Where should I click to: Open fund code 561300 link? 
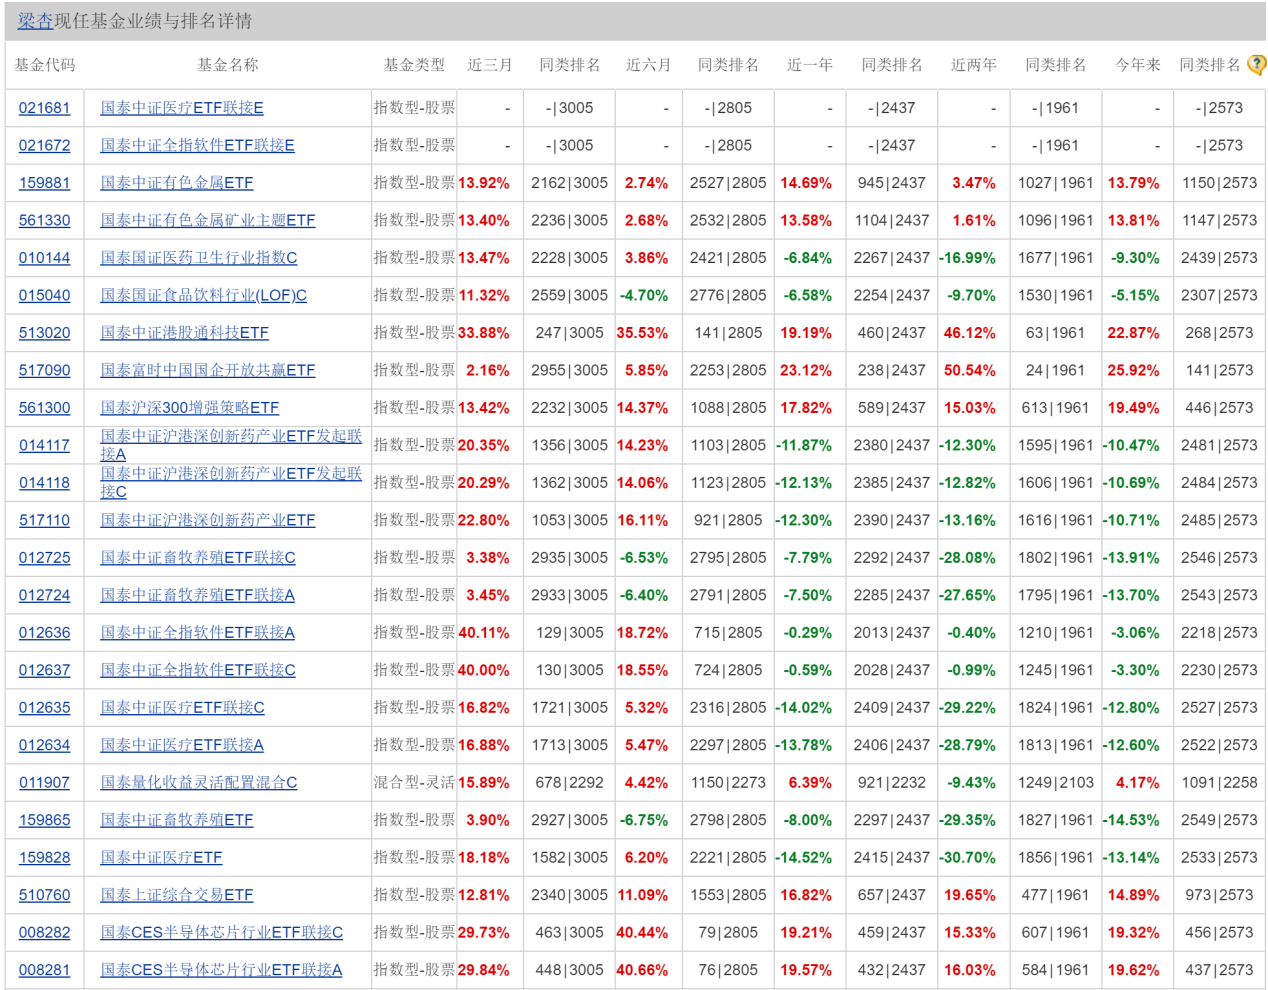(x=44, y=408)
